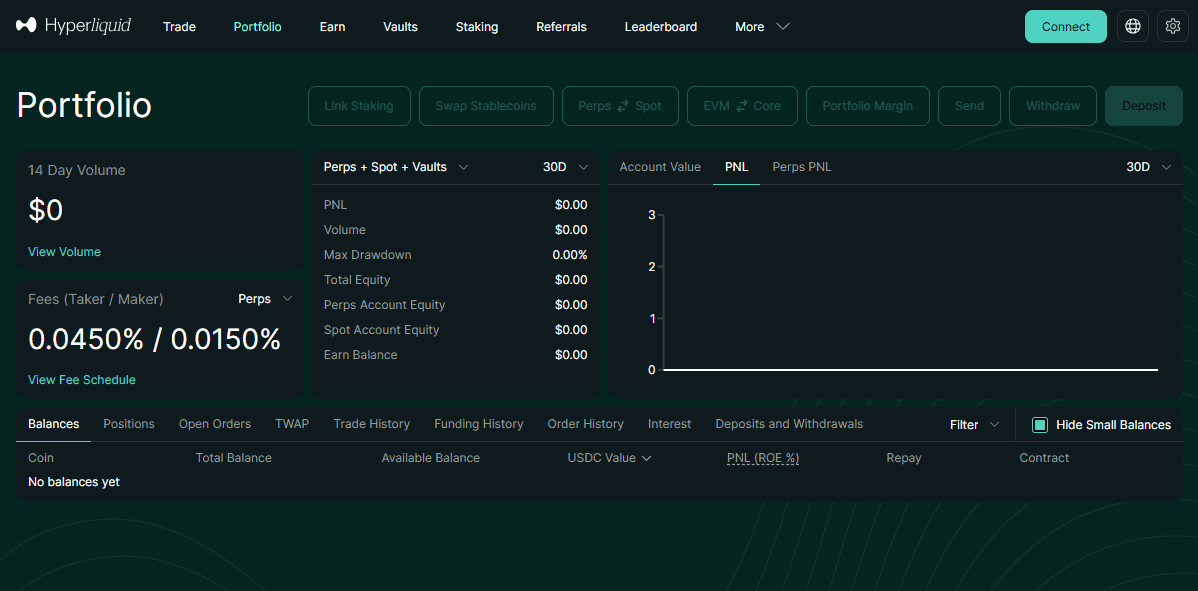Click the Portfolio Margin button
This screenshot has width=1198, height=591.
[x=868, y=106]
